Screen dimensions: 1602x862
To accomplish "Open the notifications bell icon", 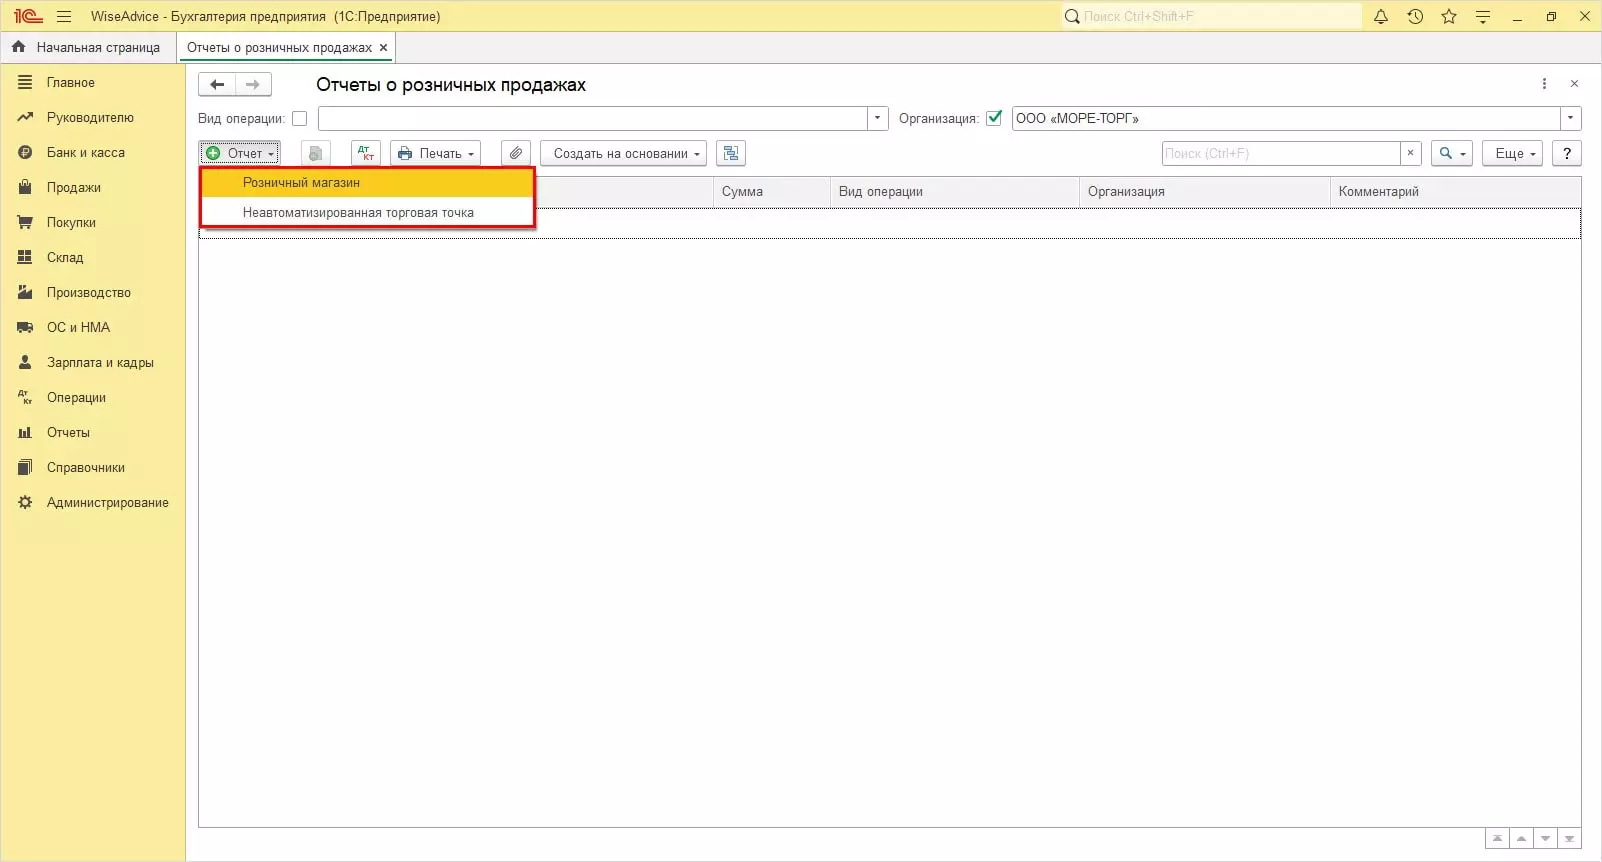I will pyautogui.click(x=1381, y=16).
